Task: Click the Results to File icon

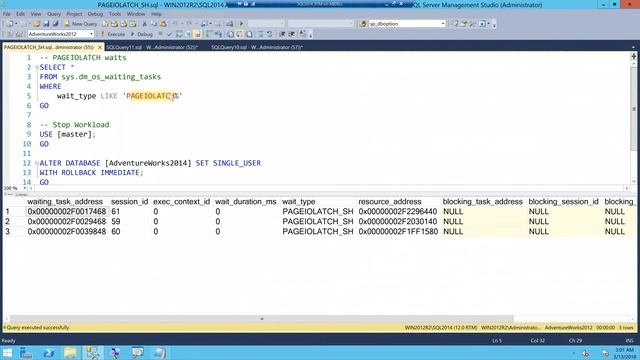Action: point(249,34)
